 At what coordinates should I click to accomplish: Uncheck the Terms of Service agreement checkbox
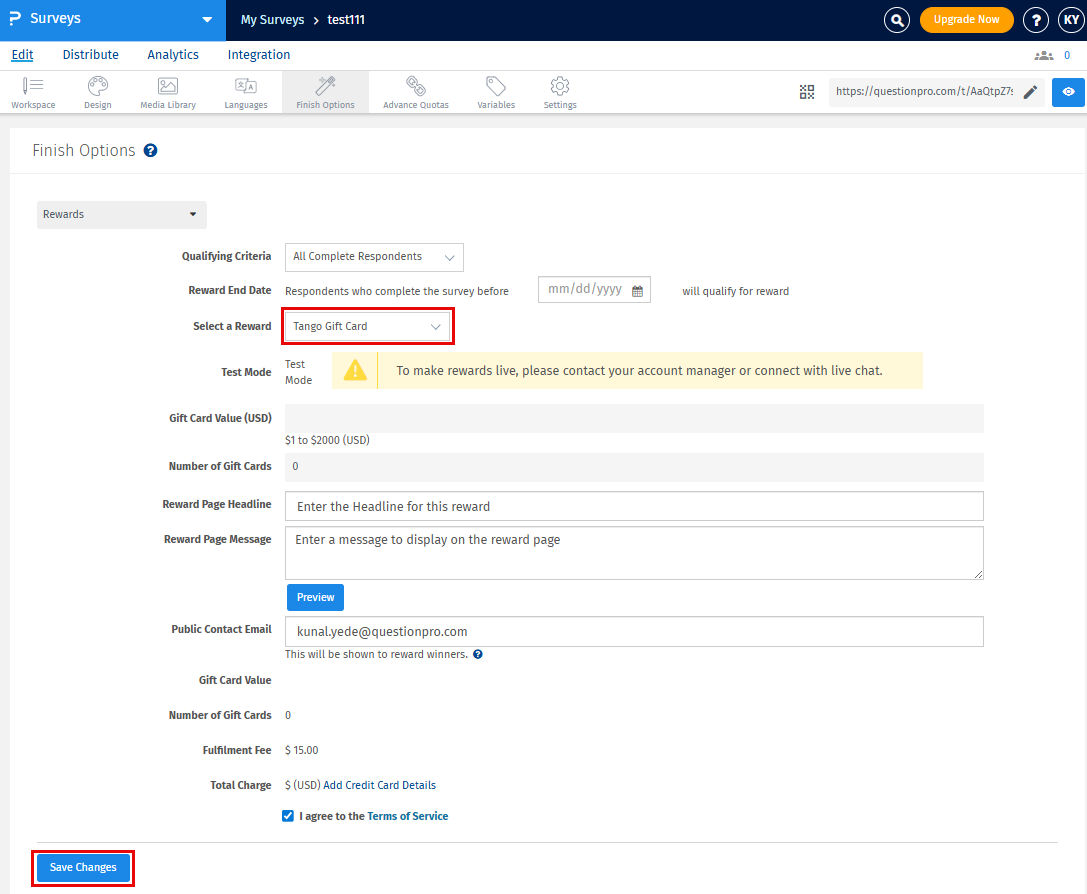(x=288, y=816)
